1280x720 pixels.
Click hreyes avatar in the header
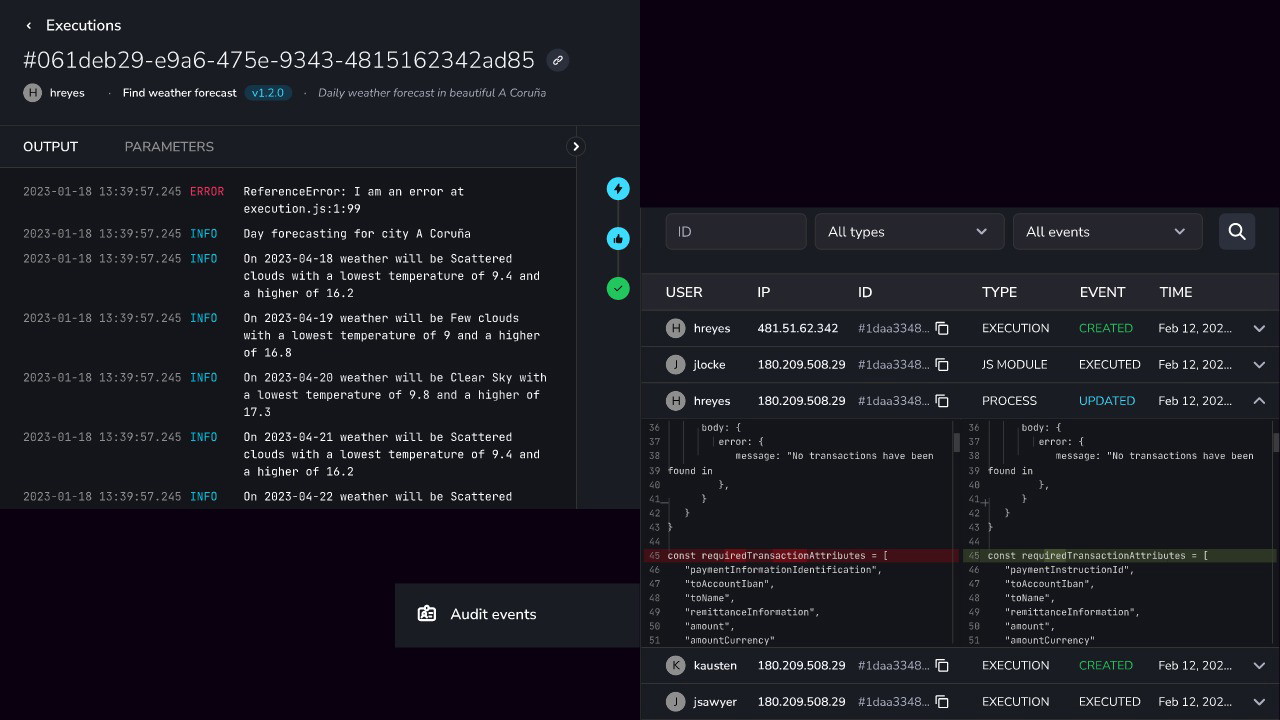click(x=32, y=92)
